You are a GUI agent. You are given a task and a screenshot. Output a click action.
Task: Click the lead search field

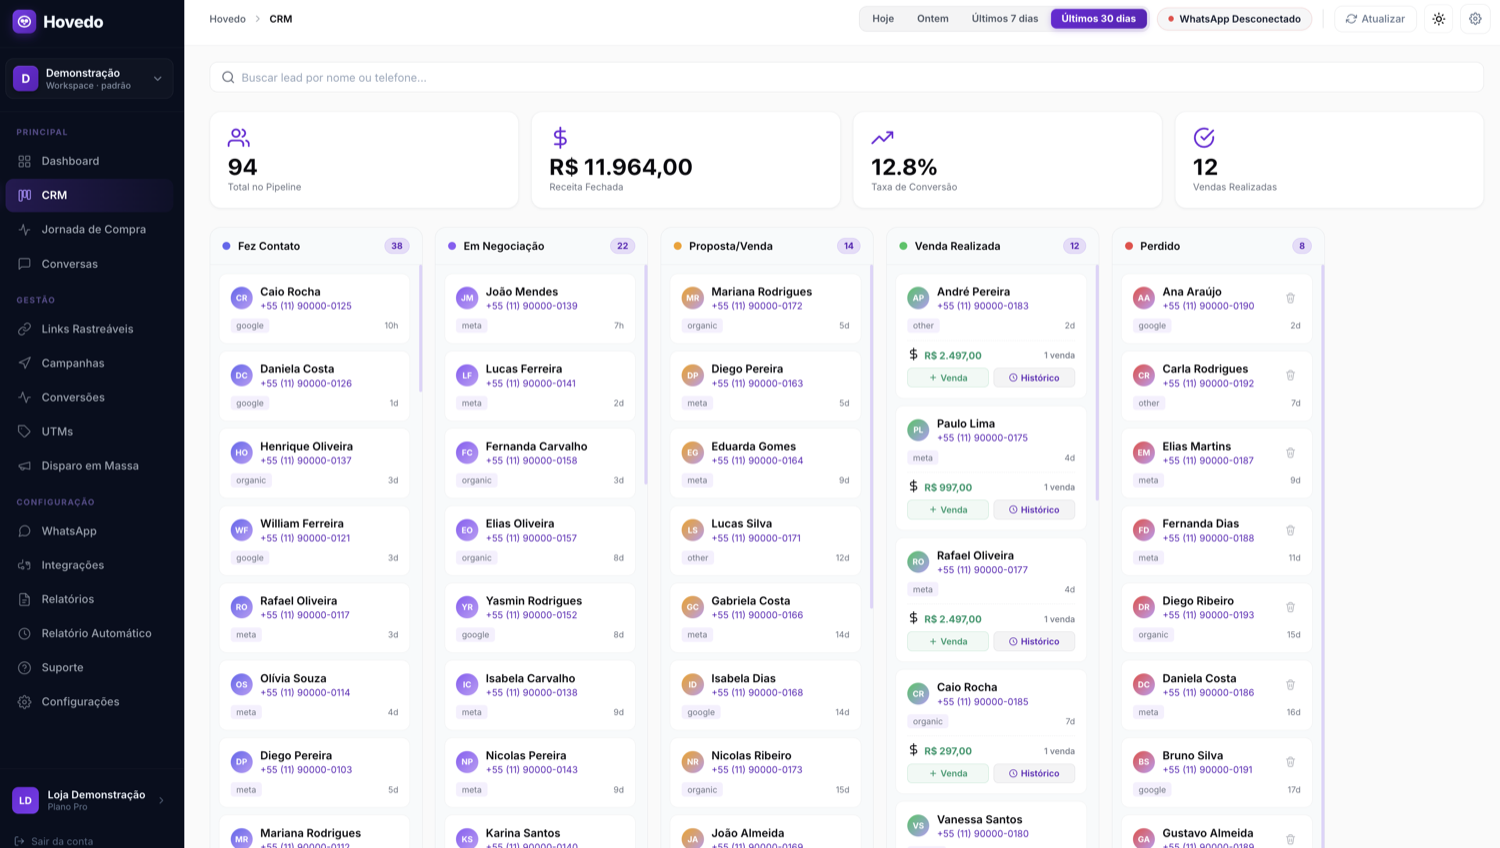coord(846,77)
